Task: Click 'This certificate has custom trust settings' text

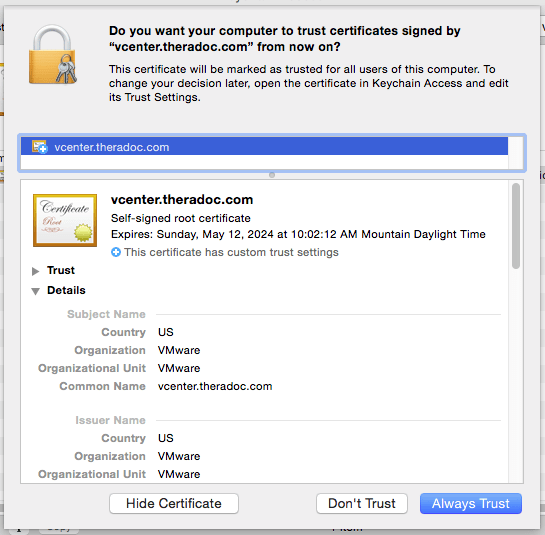Action: [231, 252]
